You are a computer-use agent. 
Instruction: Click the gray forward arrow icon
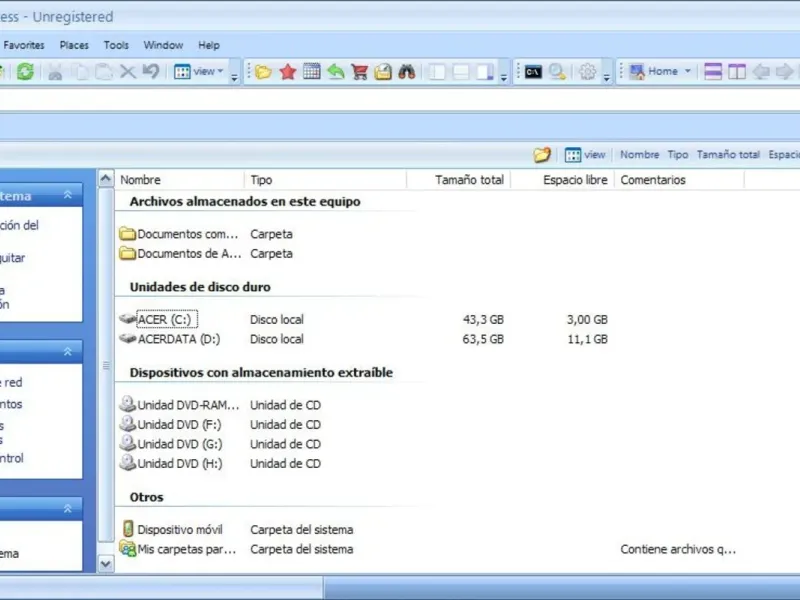784,71
